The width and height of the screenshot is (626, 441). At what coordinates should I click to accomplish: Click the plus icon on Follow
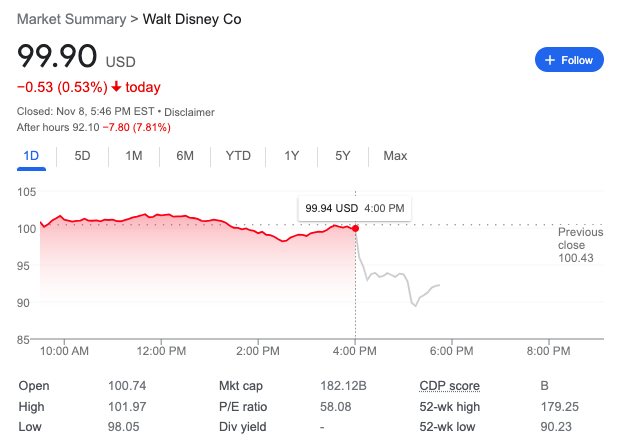click(549, 60)
